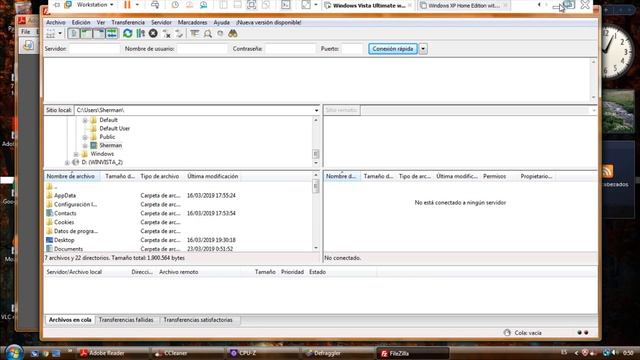
Task: Open the Servidor menu
Action: 161,22
